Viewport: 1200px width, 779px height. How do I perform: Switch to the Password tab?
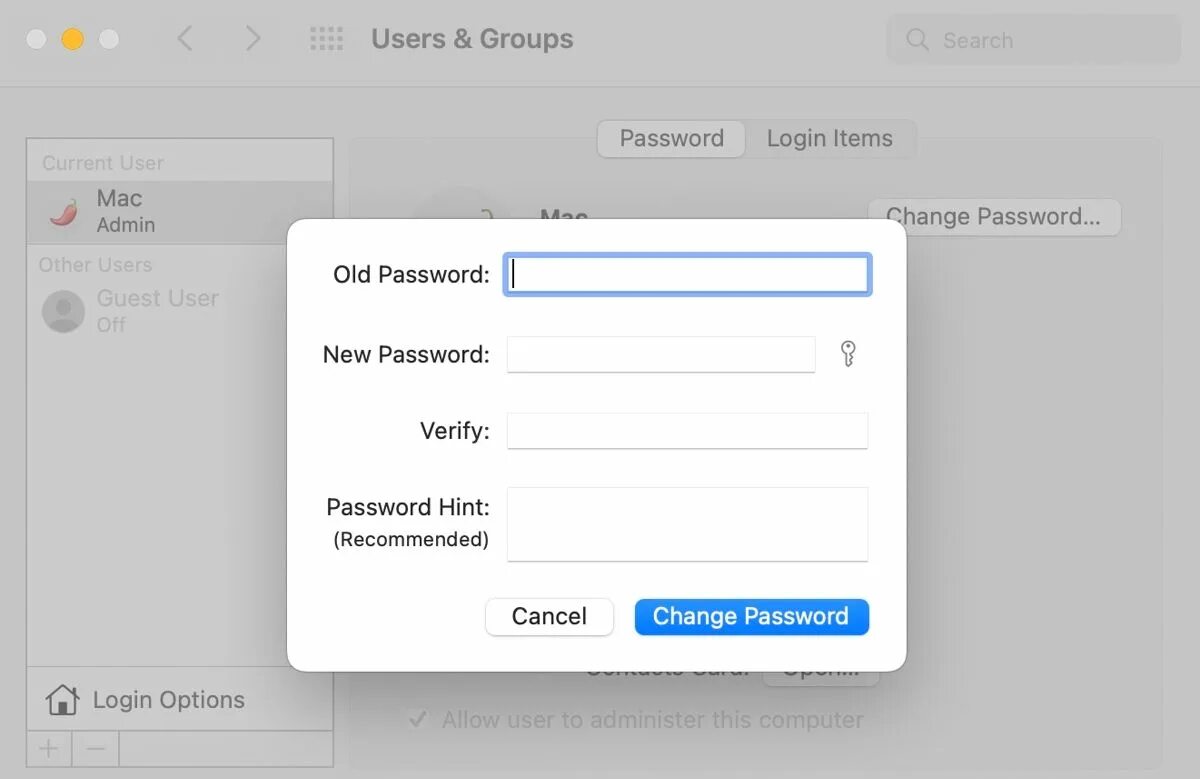point(671,139)
